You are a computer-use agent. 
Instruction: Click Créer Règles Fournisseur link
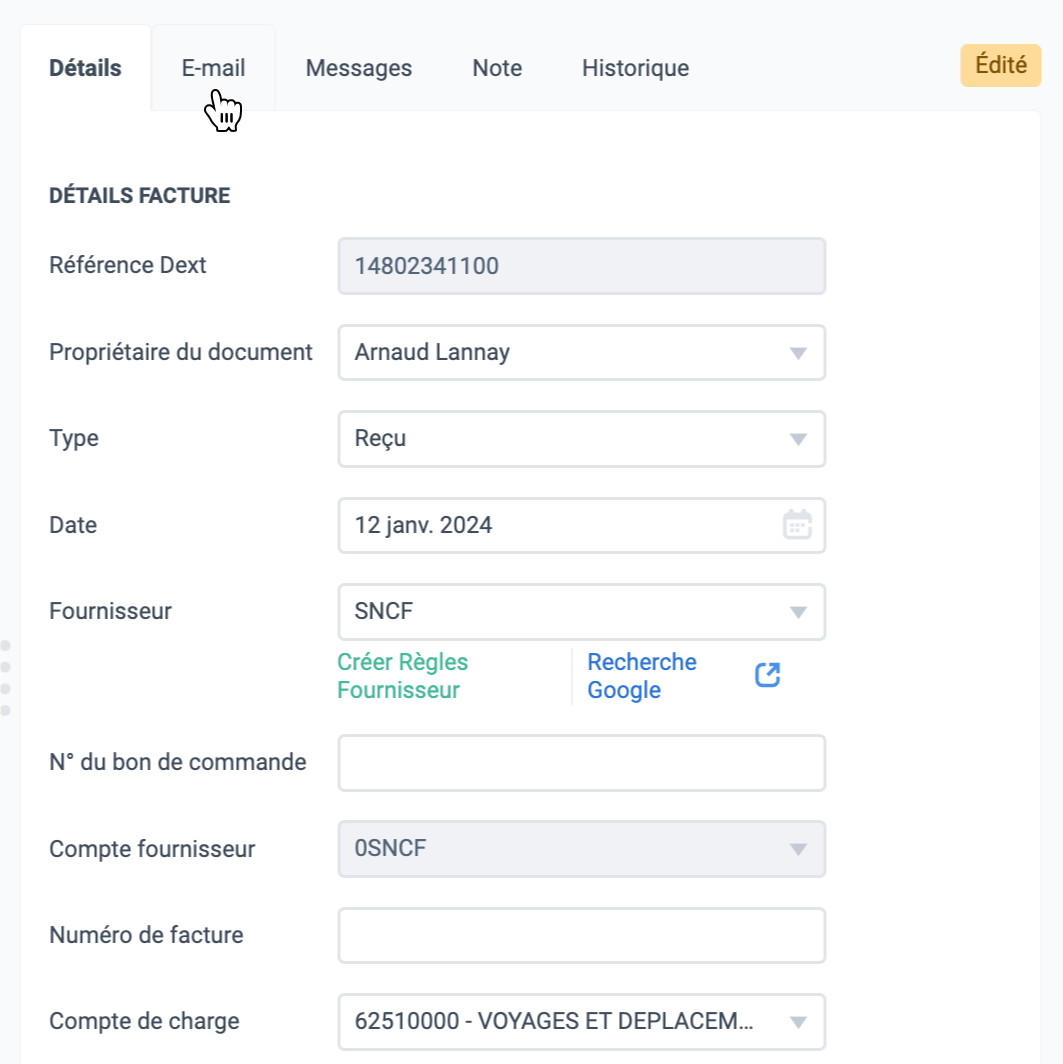coord(402,676)
